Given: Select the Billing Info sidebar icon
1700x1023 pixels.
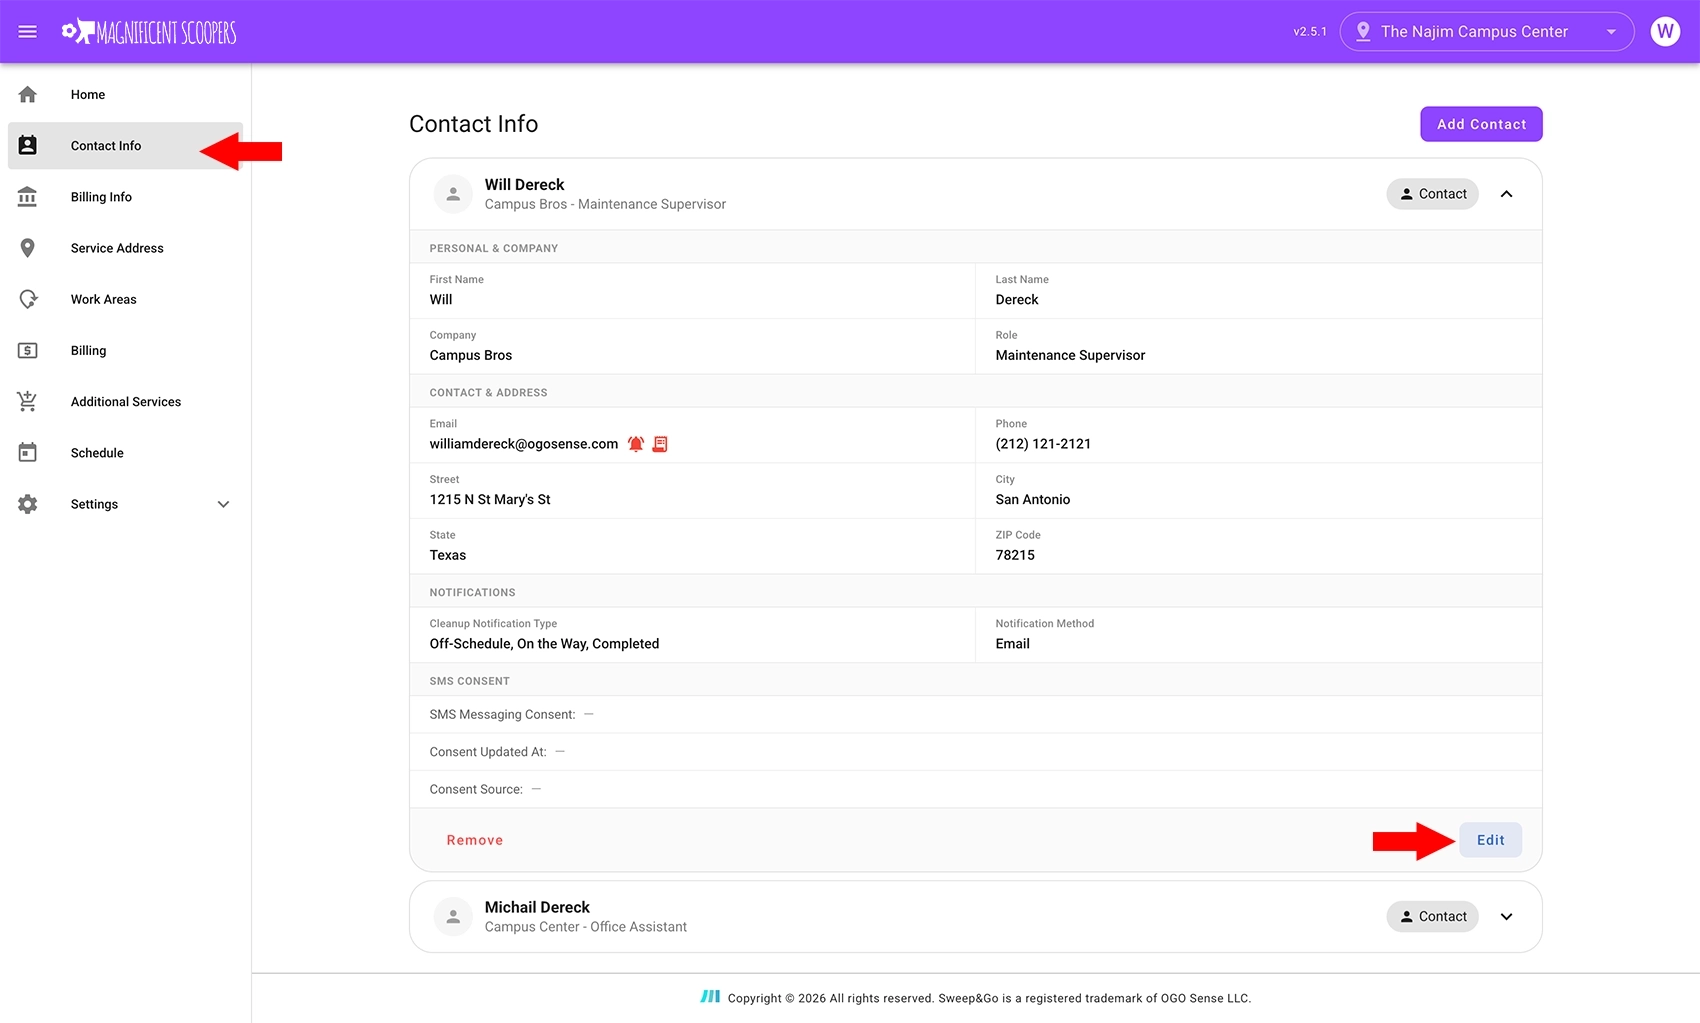Looking at the screenshot, I should (x=27, y=196).
